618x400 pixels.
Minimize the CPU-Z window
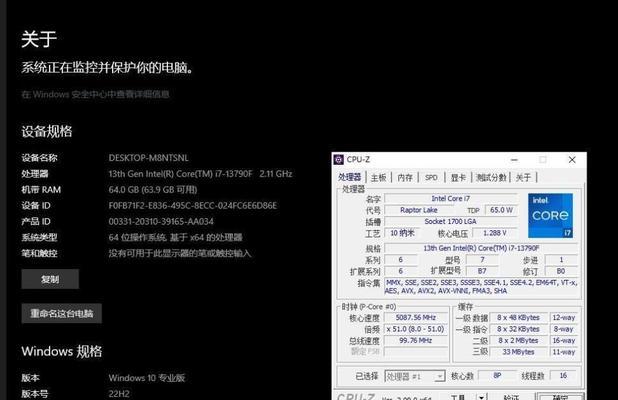[514, 160]
